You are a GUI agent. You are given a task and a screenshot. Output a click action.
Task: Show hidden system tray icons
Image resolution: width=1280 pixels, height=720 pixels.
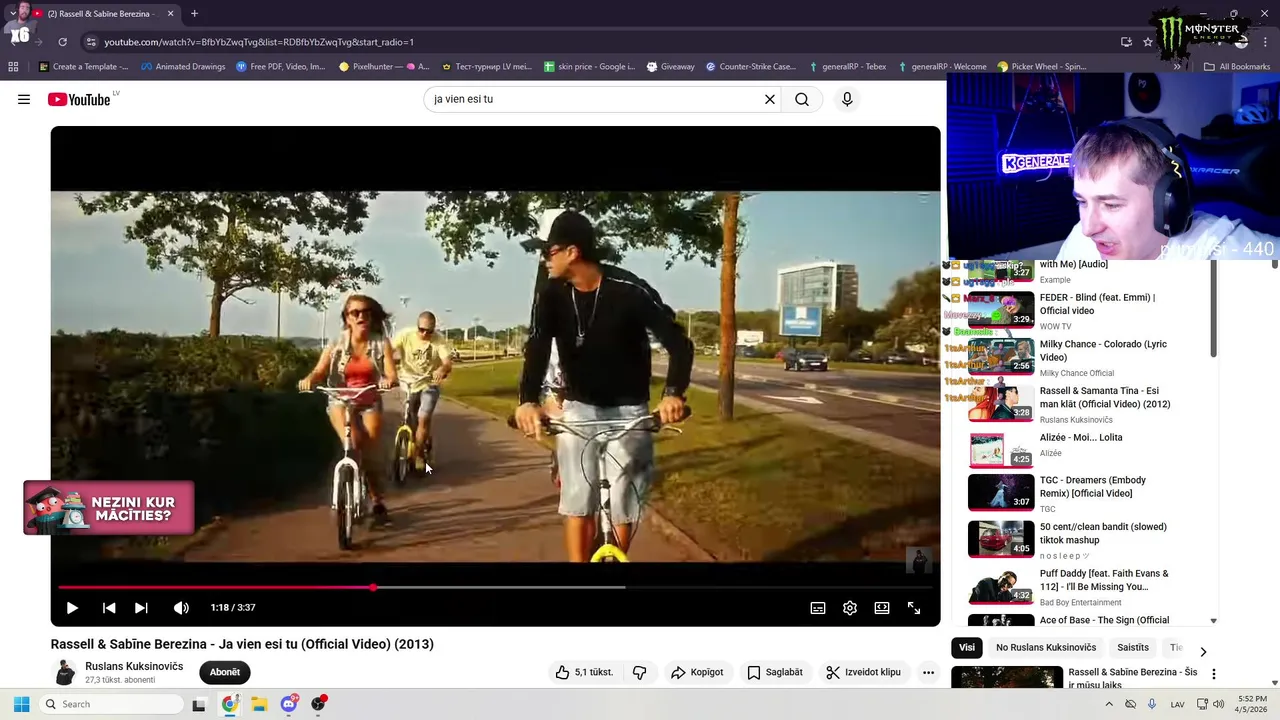(1109, 704)
